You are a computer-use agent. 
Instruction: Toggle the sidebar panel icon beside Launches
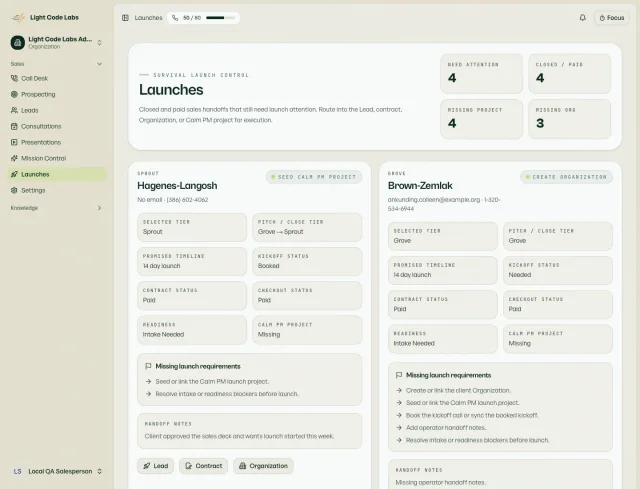[125, 18]
